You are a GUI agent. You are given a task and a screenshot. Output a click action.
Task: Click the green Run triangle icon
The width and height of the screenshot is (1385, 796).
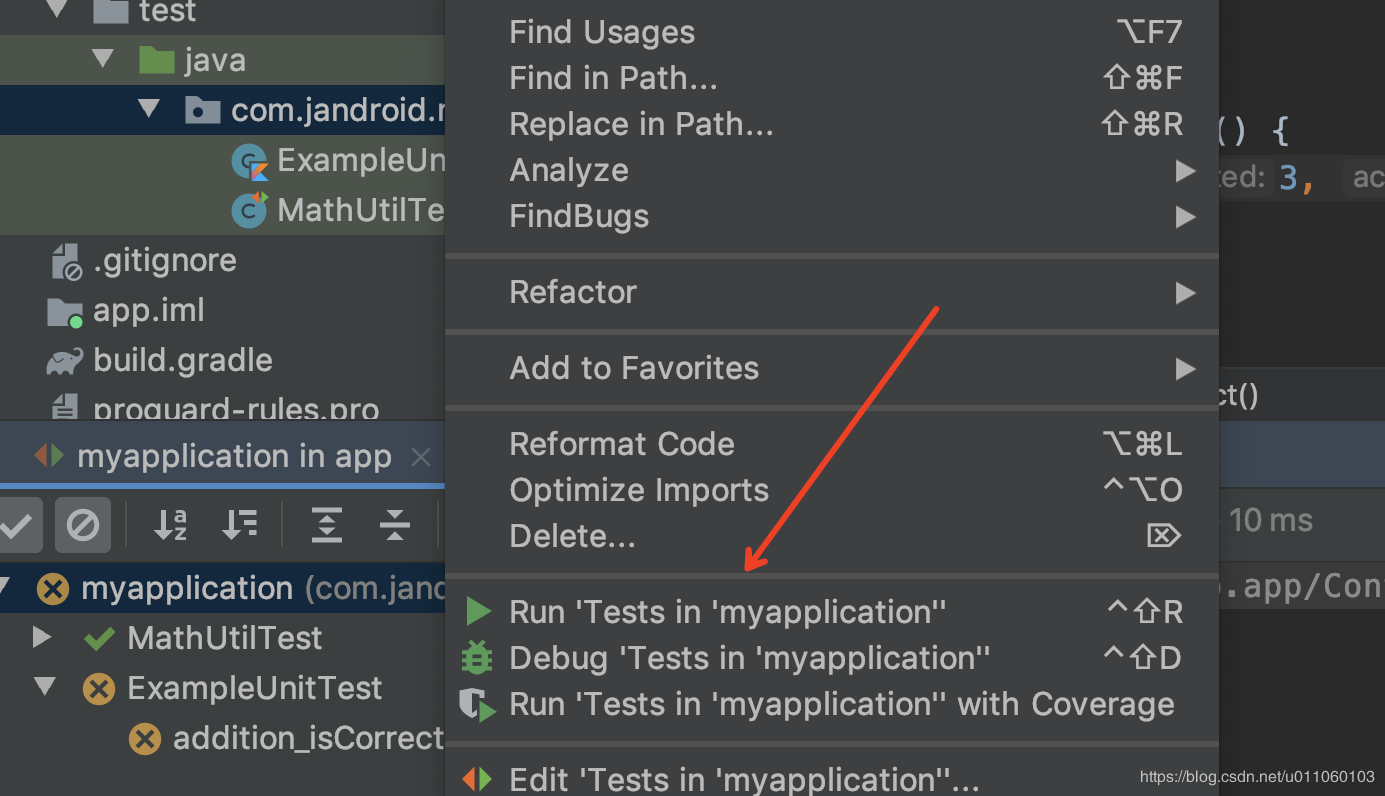pyautogui.click(x=478, y=611)
